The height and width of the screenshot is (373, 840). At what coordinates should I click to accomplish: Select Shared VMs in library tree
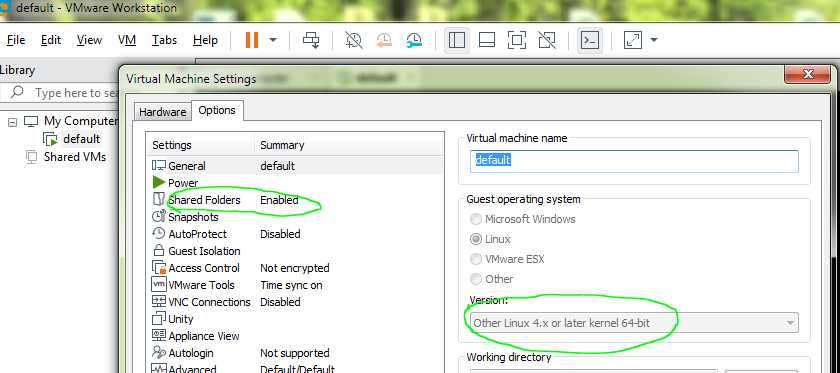tap(74, 157)
